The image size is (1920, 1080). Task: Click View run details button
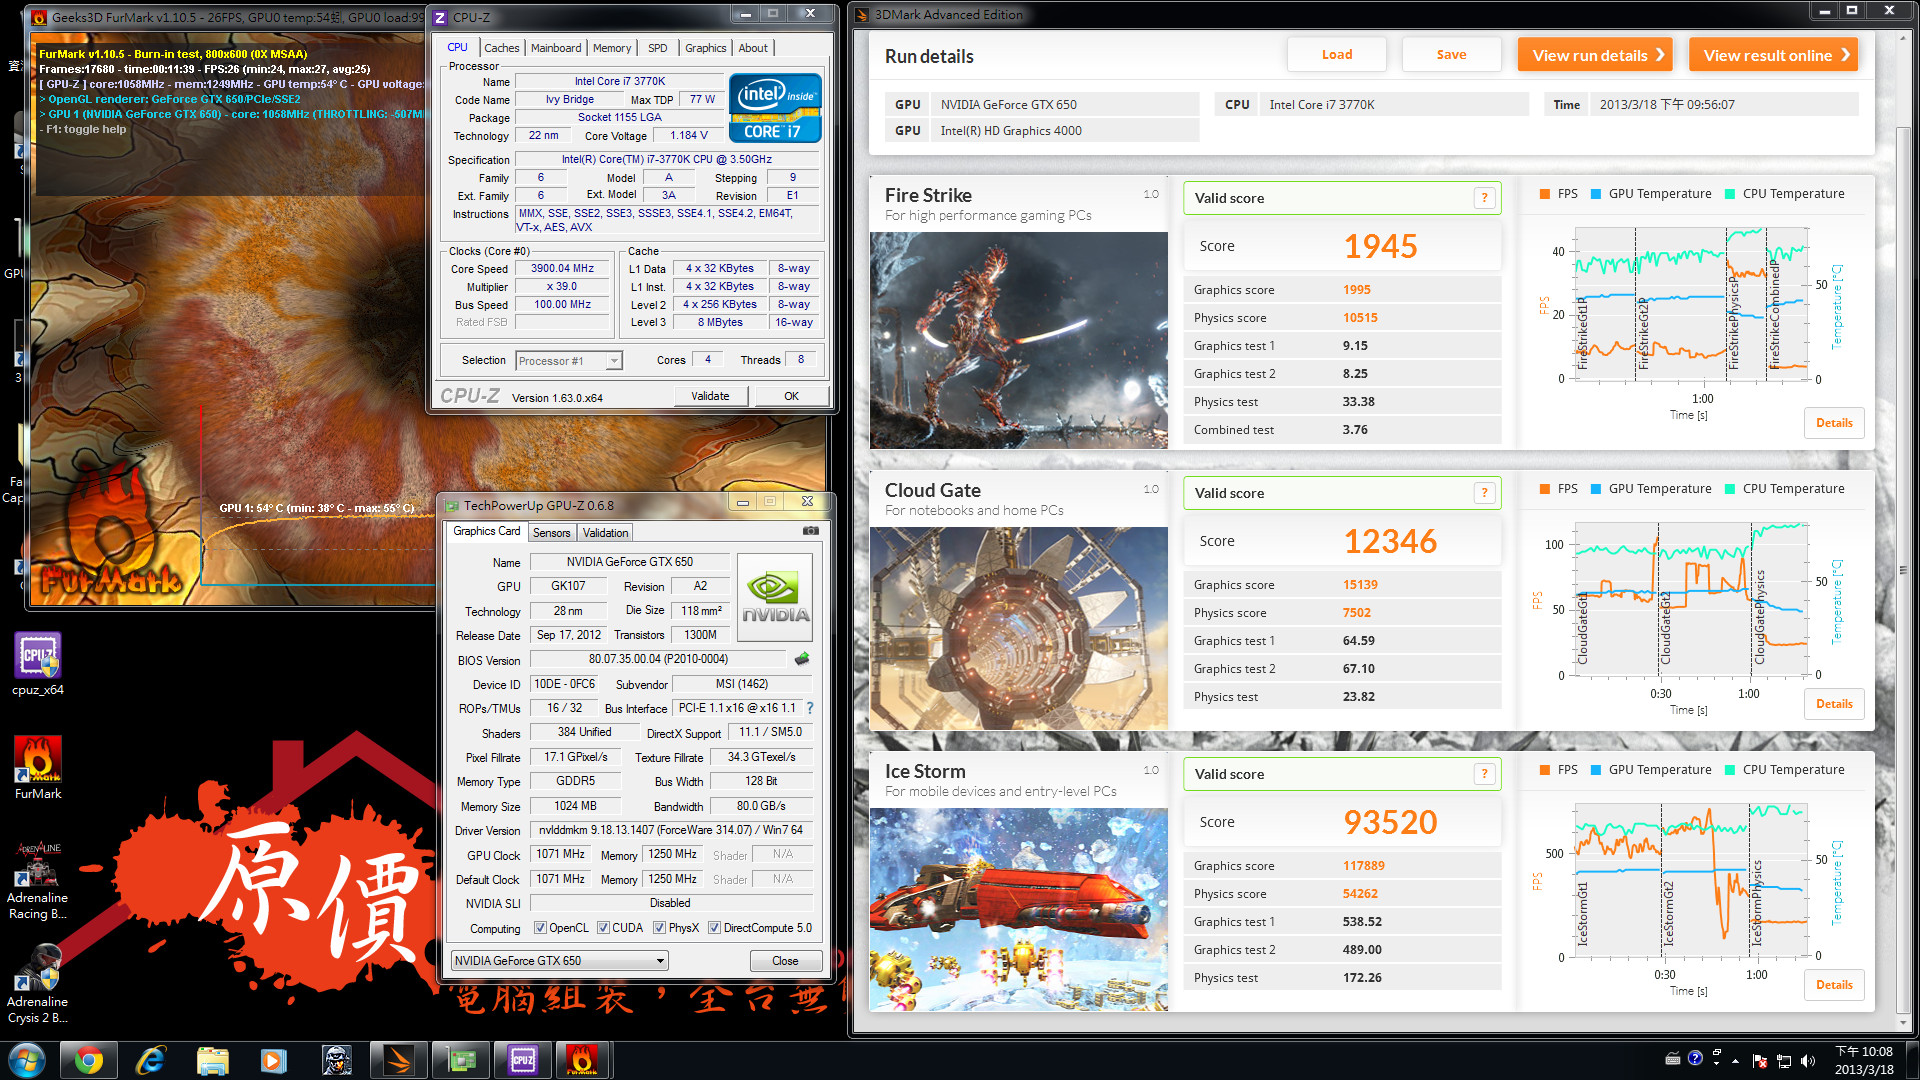[1597, 55]
